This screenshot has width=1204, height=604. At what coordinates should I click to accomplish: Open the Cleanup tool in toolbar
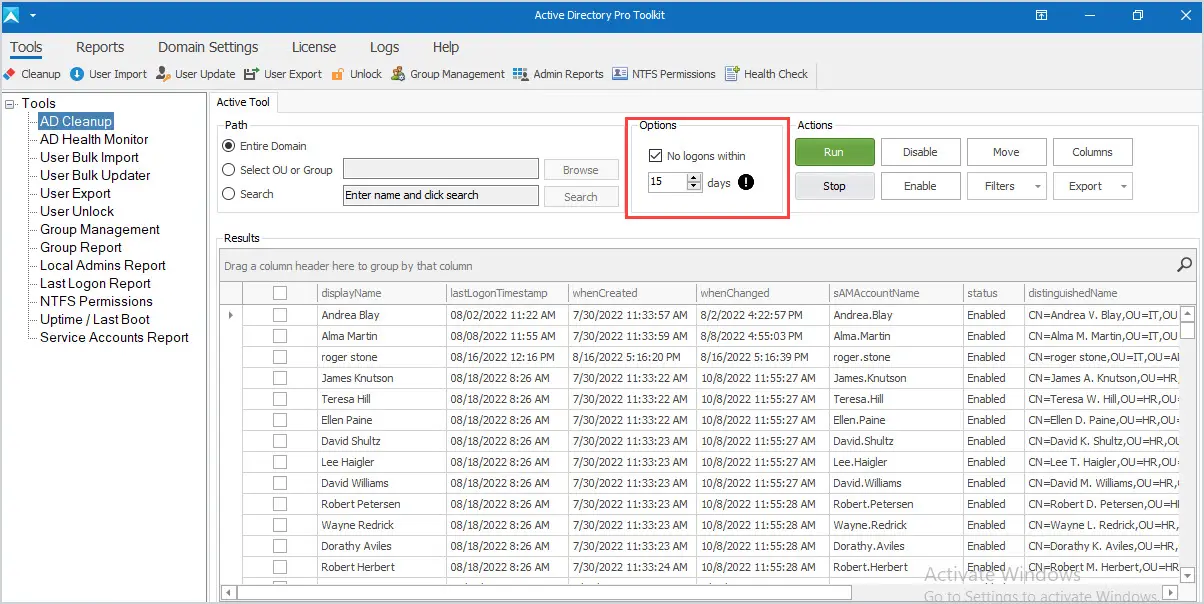32,74
